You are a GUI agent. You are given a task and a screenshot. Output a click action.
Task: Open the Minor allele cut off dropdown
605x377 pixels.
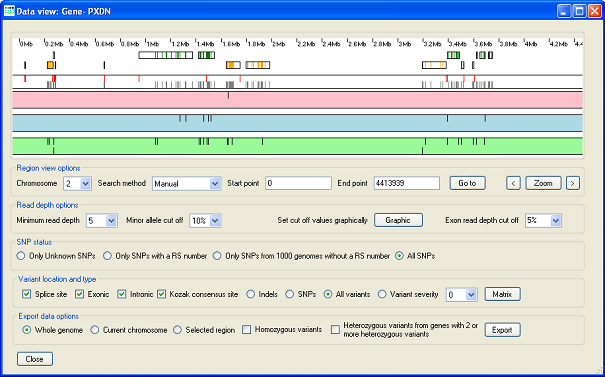pyautogui.click(x=215, y=221)
